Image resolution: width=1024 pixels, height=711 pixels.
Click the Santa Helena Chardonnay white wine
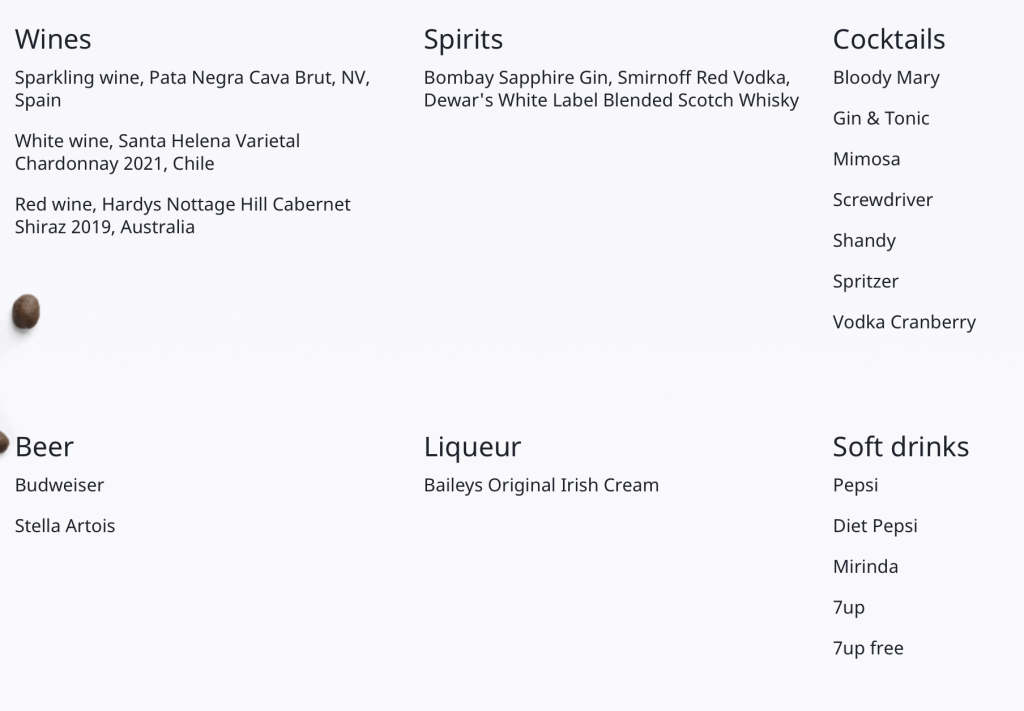157,151
